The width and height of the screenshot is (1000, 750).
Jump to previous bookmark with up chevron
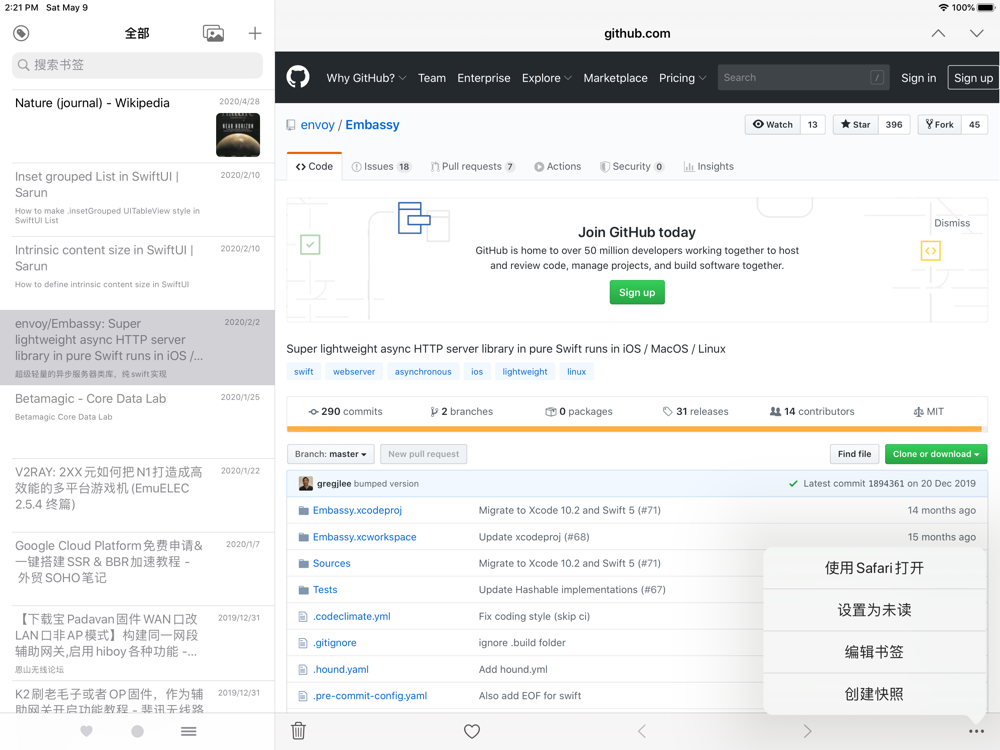click(938, 33)
